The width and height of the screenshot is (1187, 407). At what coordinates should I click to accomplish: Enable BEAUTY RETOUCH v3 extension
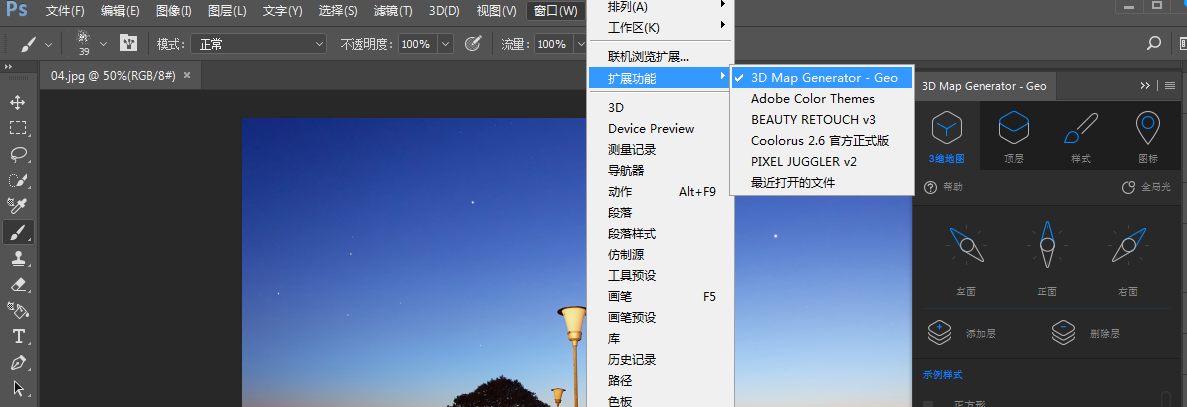tap(822, 120)
